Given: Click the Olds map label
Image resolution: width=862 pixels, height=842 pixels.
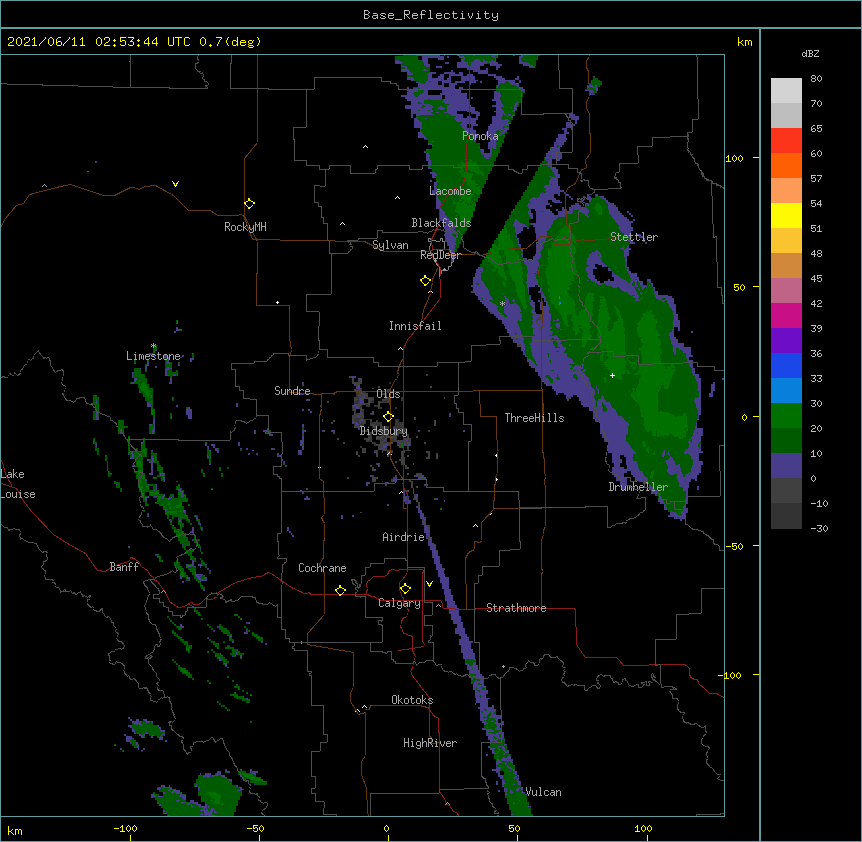Looking at the screenshot, I should (388, 394).
